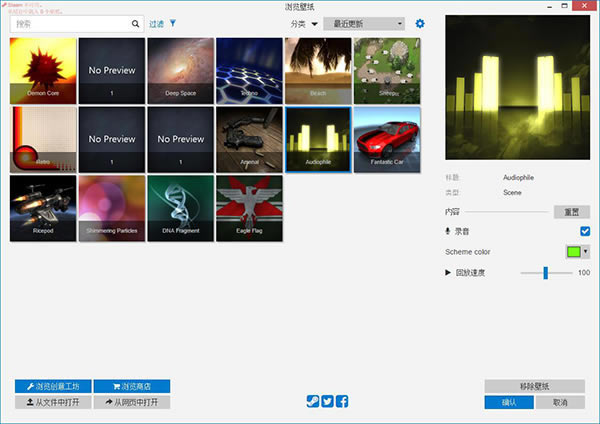Focus the 搜索 search input field

(x=77, y=24)
